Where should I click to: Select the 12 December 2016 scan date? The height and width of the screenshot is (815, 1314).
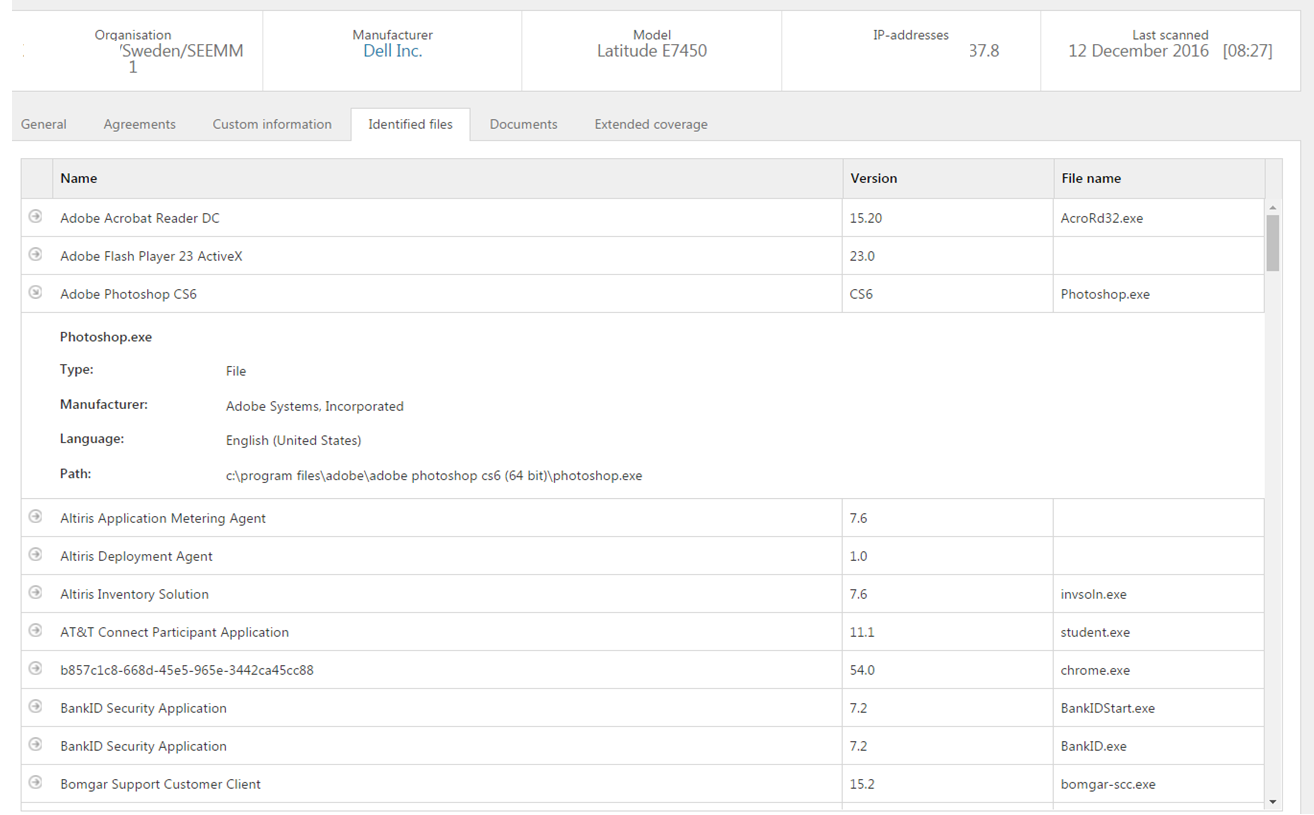pyautogui.click(x=1138, y=51)
